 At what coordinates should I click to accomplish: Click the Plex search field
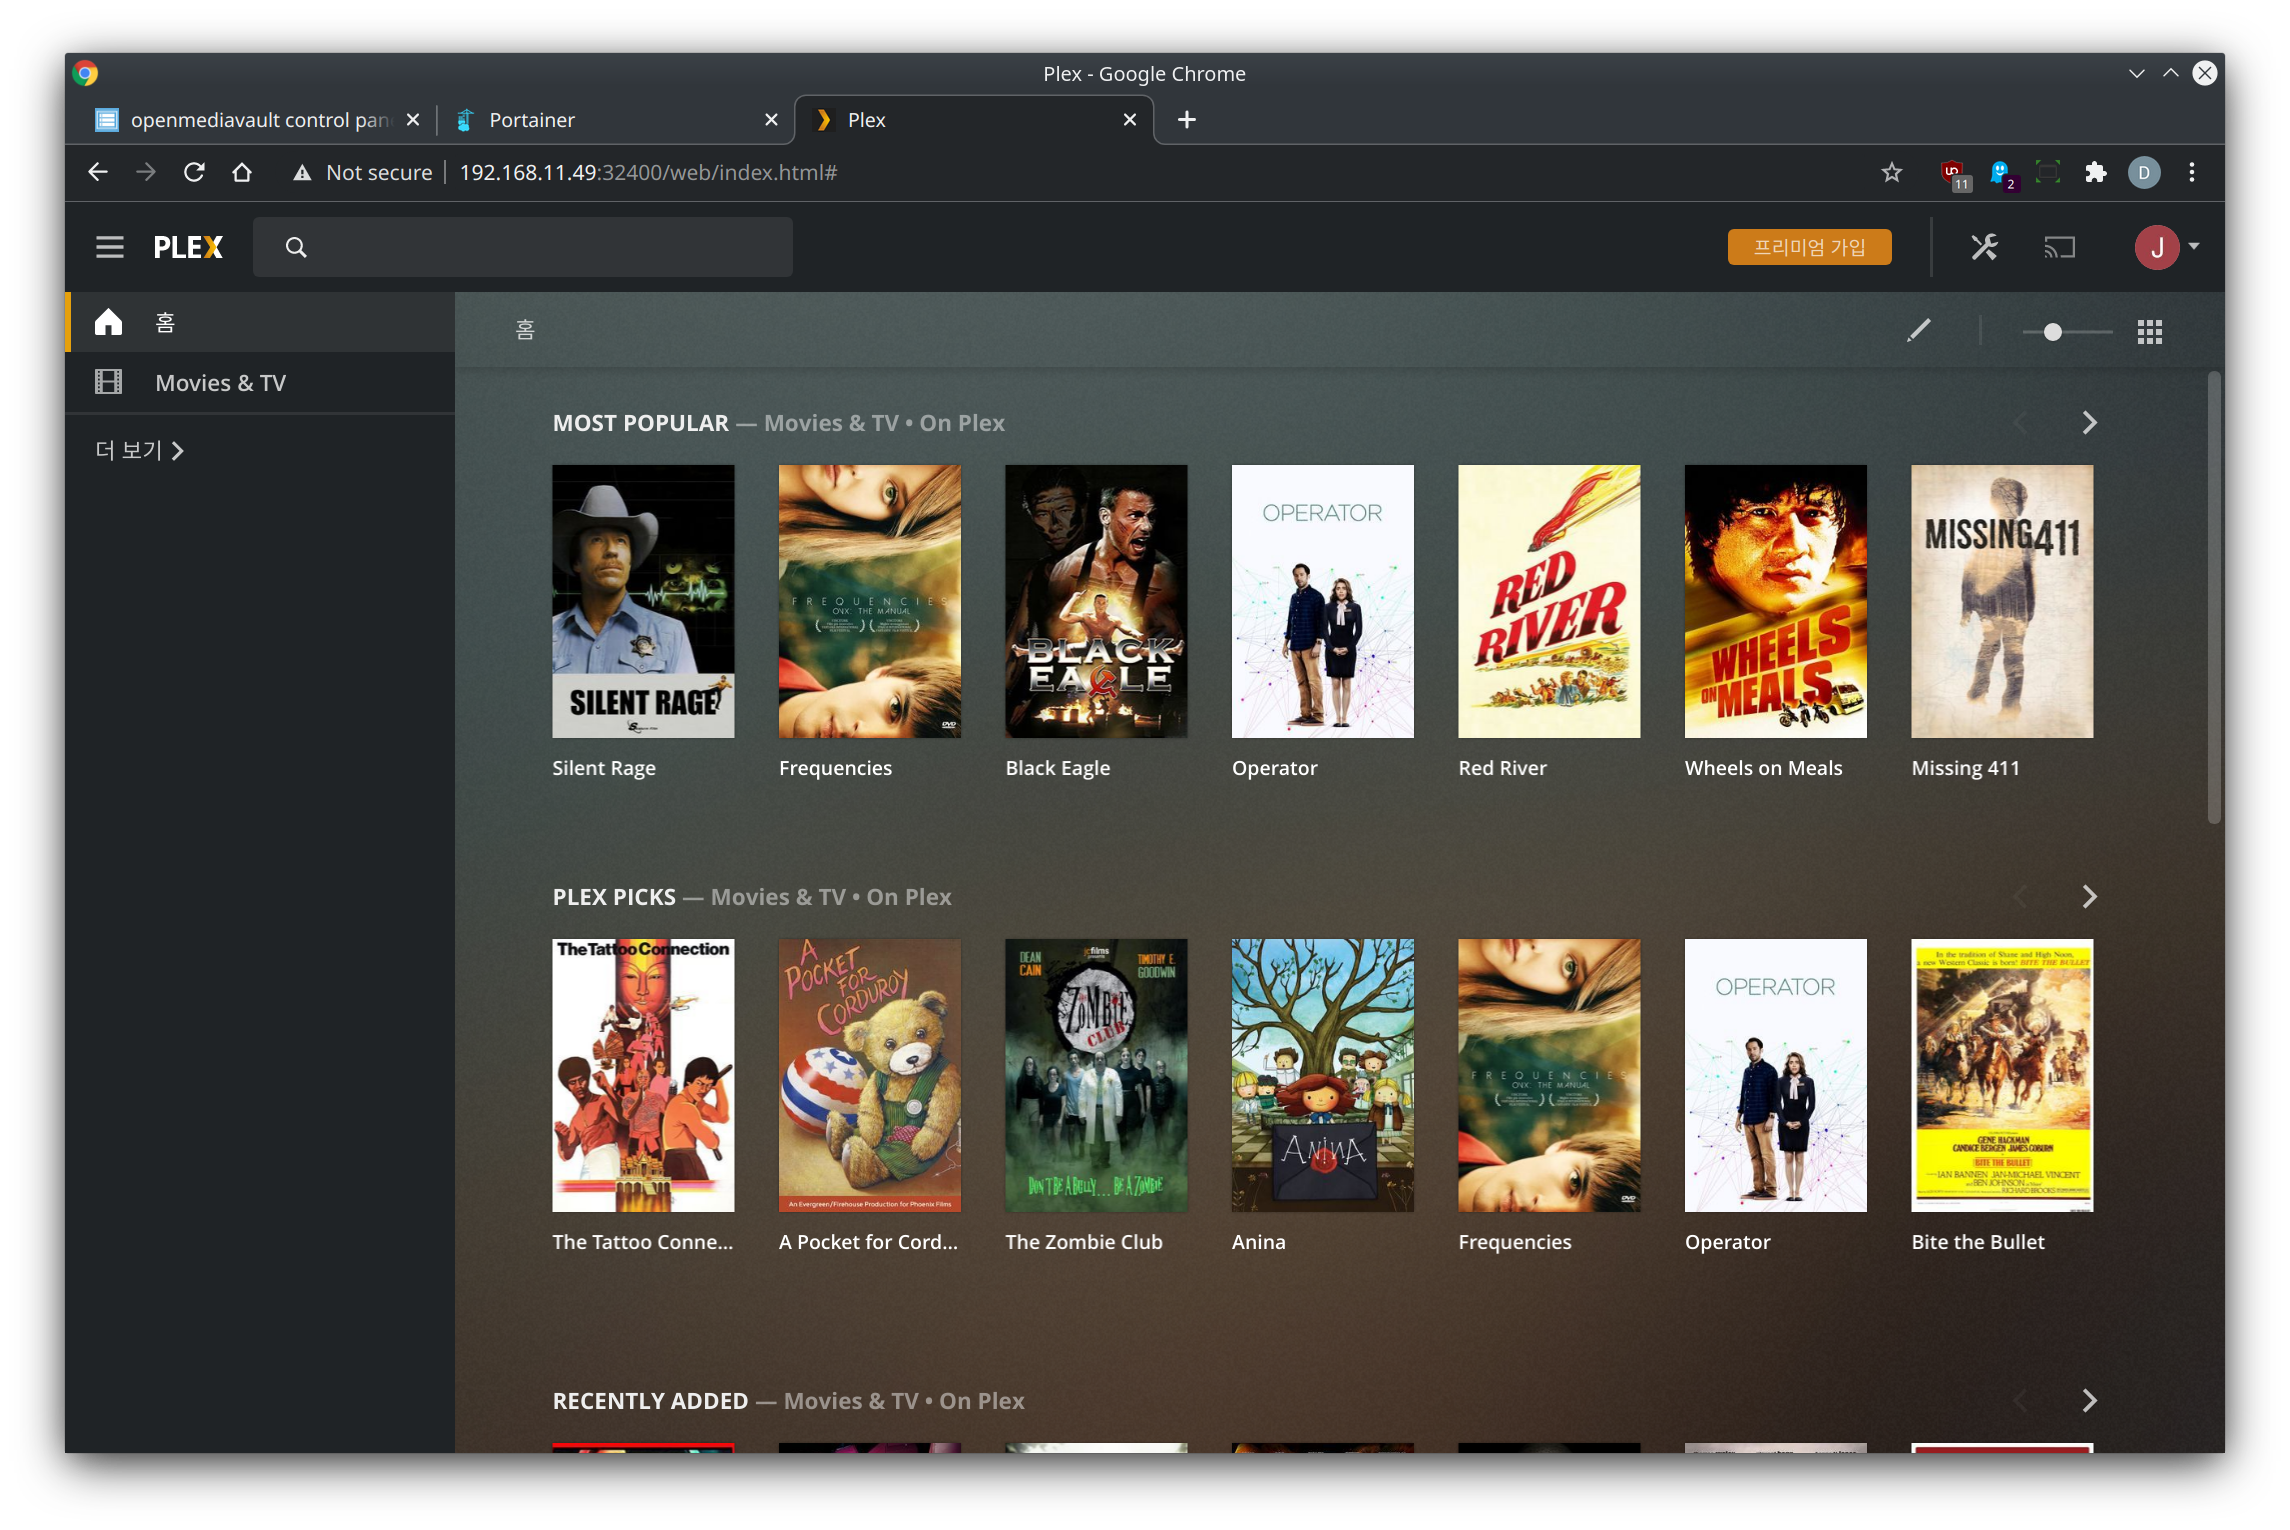pyautogui.click(x=540, y=247)
